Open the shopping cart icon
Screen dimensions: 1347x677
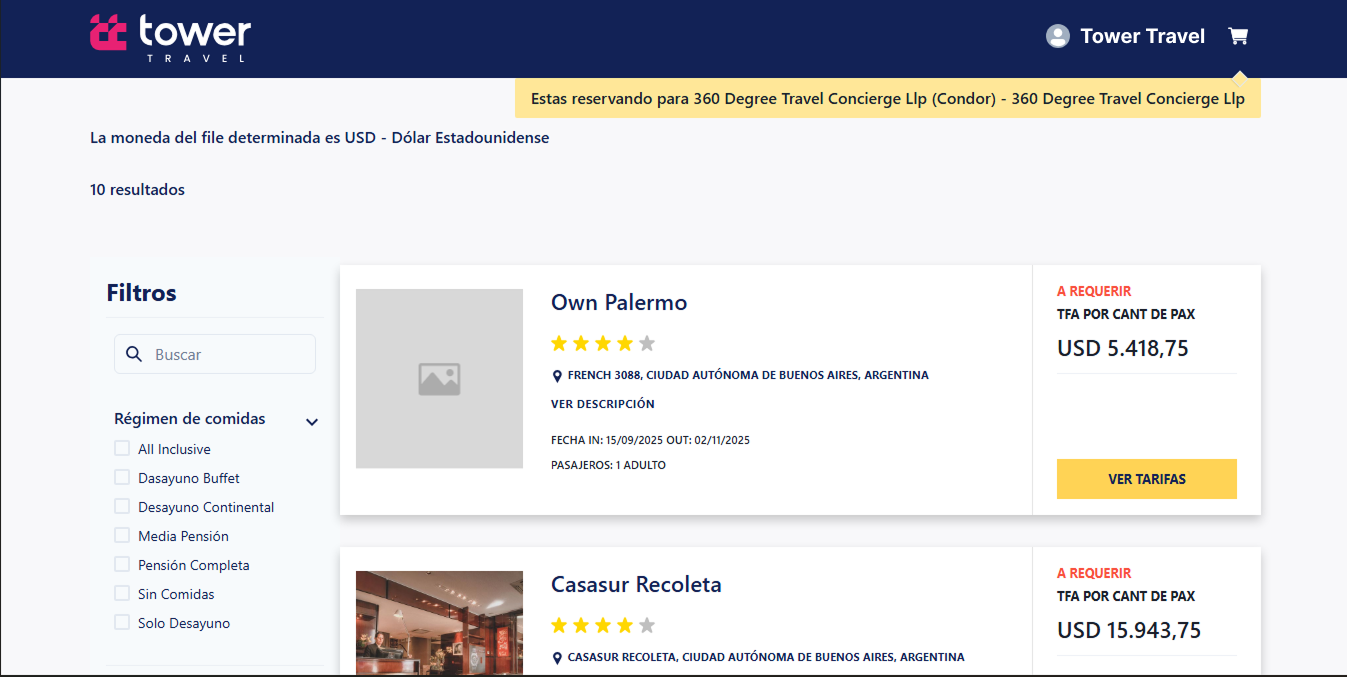(x=1238, y=35)
